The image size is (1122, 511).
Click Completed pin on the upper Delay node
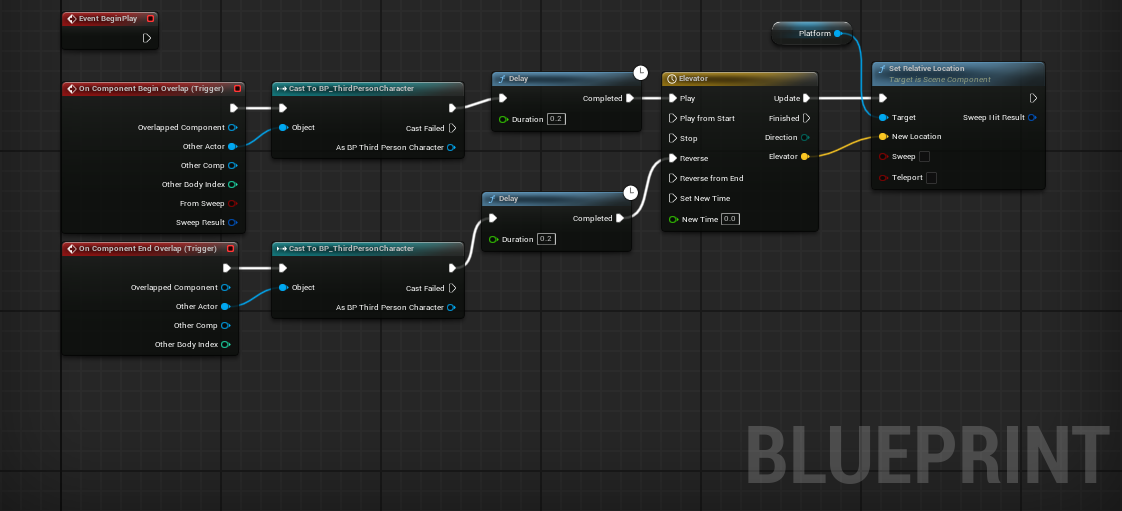click(x=630, y=99)
